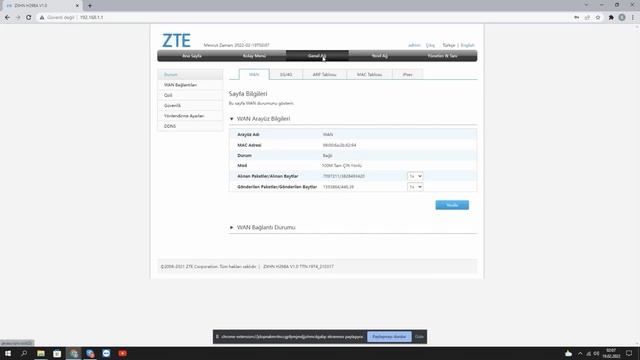Switch language to Türkçe
The height and width of the screenshot is (360, 640).
pos(449,45)
